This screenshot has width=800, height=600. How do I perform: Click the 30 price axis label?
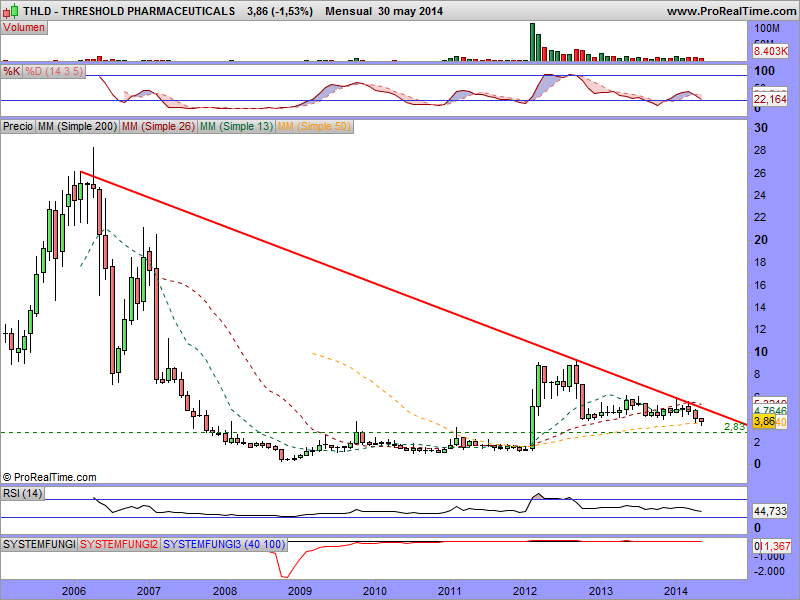[761, 128]
